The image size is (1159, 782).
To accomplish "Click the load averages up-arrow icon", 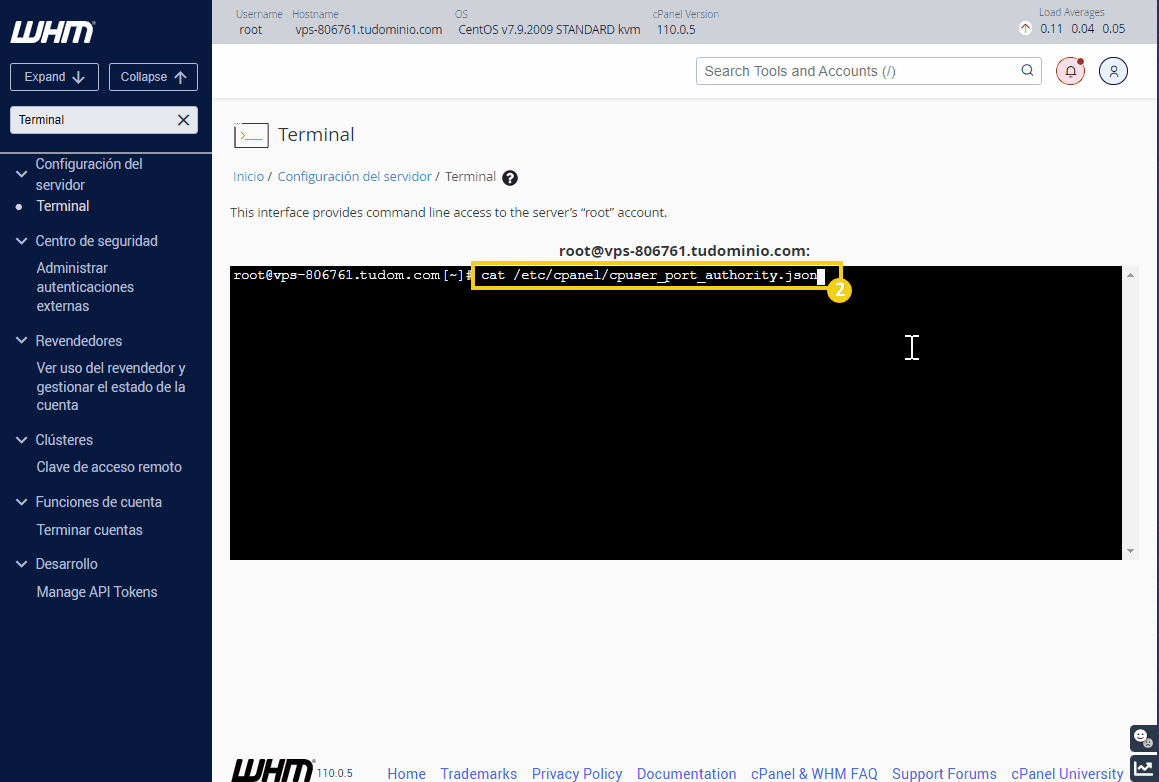I will (1025, 29).
